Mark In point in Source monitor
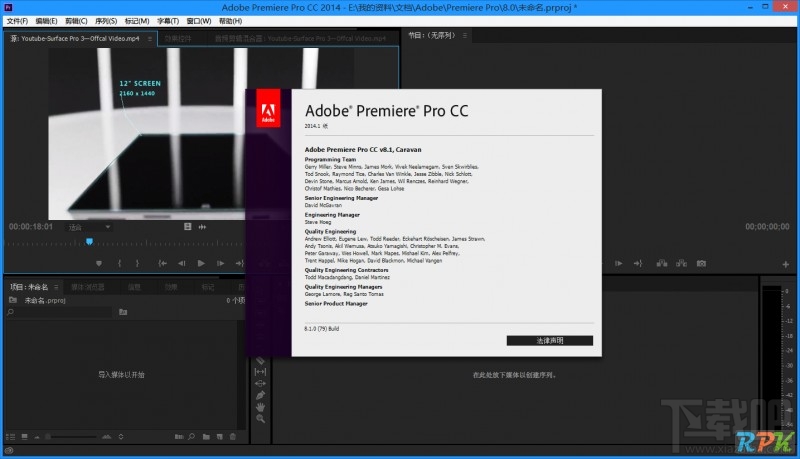The width and height of the screenshot is (800, 459). point(119,263)
